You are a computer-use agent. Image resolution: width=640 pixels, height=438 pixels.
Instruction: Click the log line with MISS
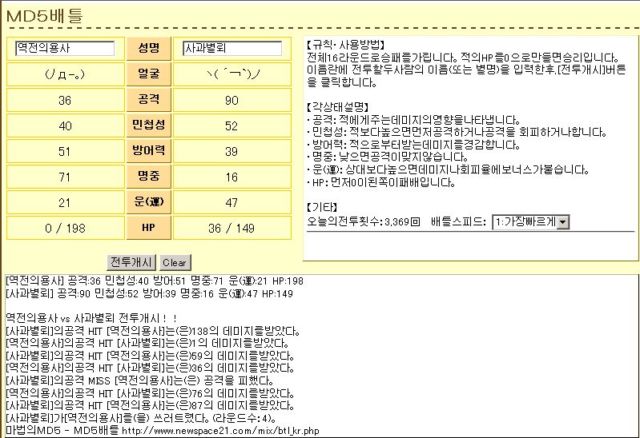140,381
